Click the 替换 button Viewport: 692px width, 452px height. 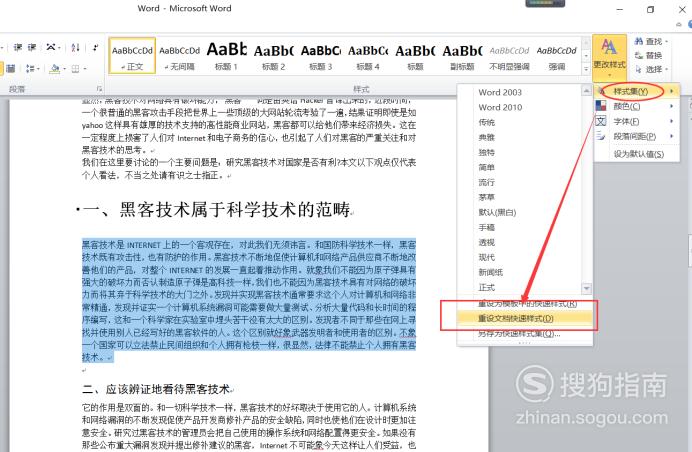tap(648, 56)
